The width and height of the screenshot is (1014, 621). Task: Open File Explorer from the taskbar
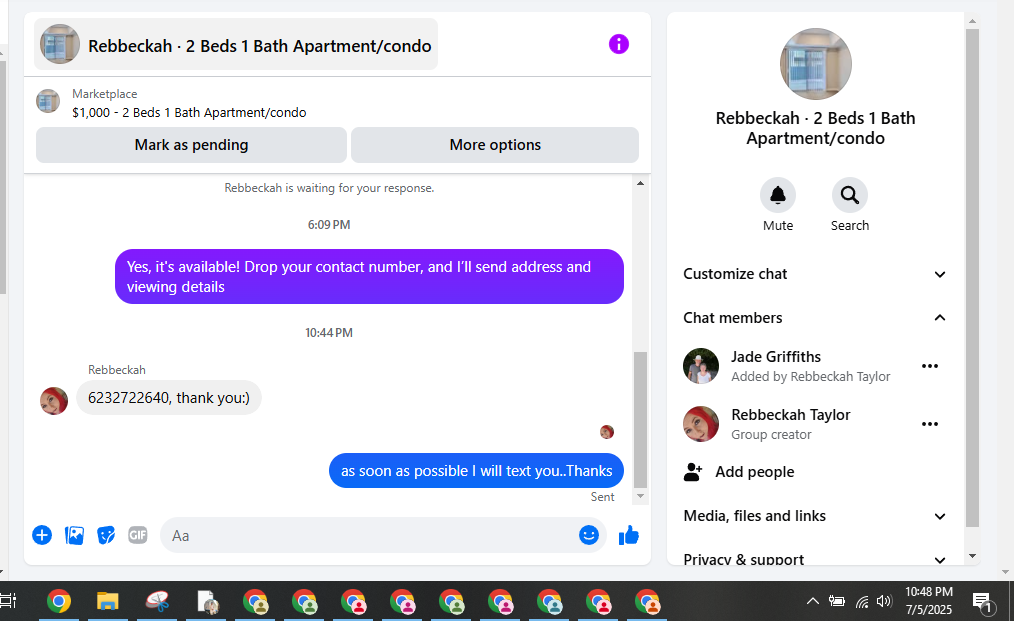pyautogui.click(x=107, y=602)
